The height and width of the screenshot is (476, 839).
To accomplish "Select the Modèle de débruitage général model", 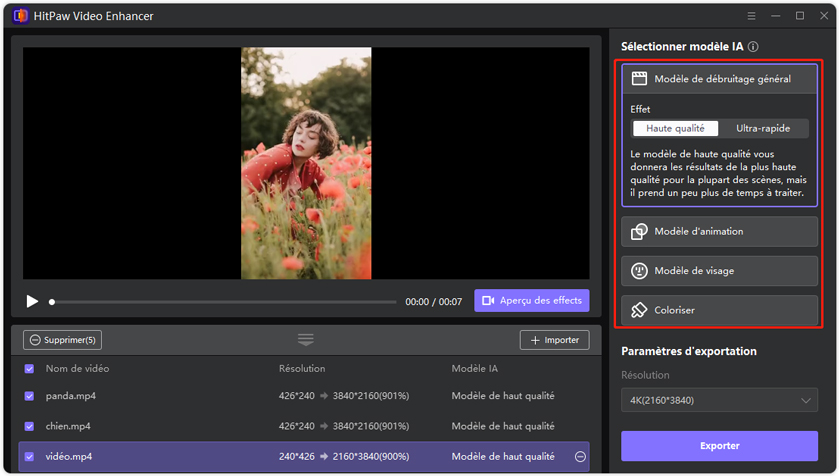I will click(x=720, y=79).
